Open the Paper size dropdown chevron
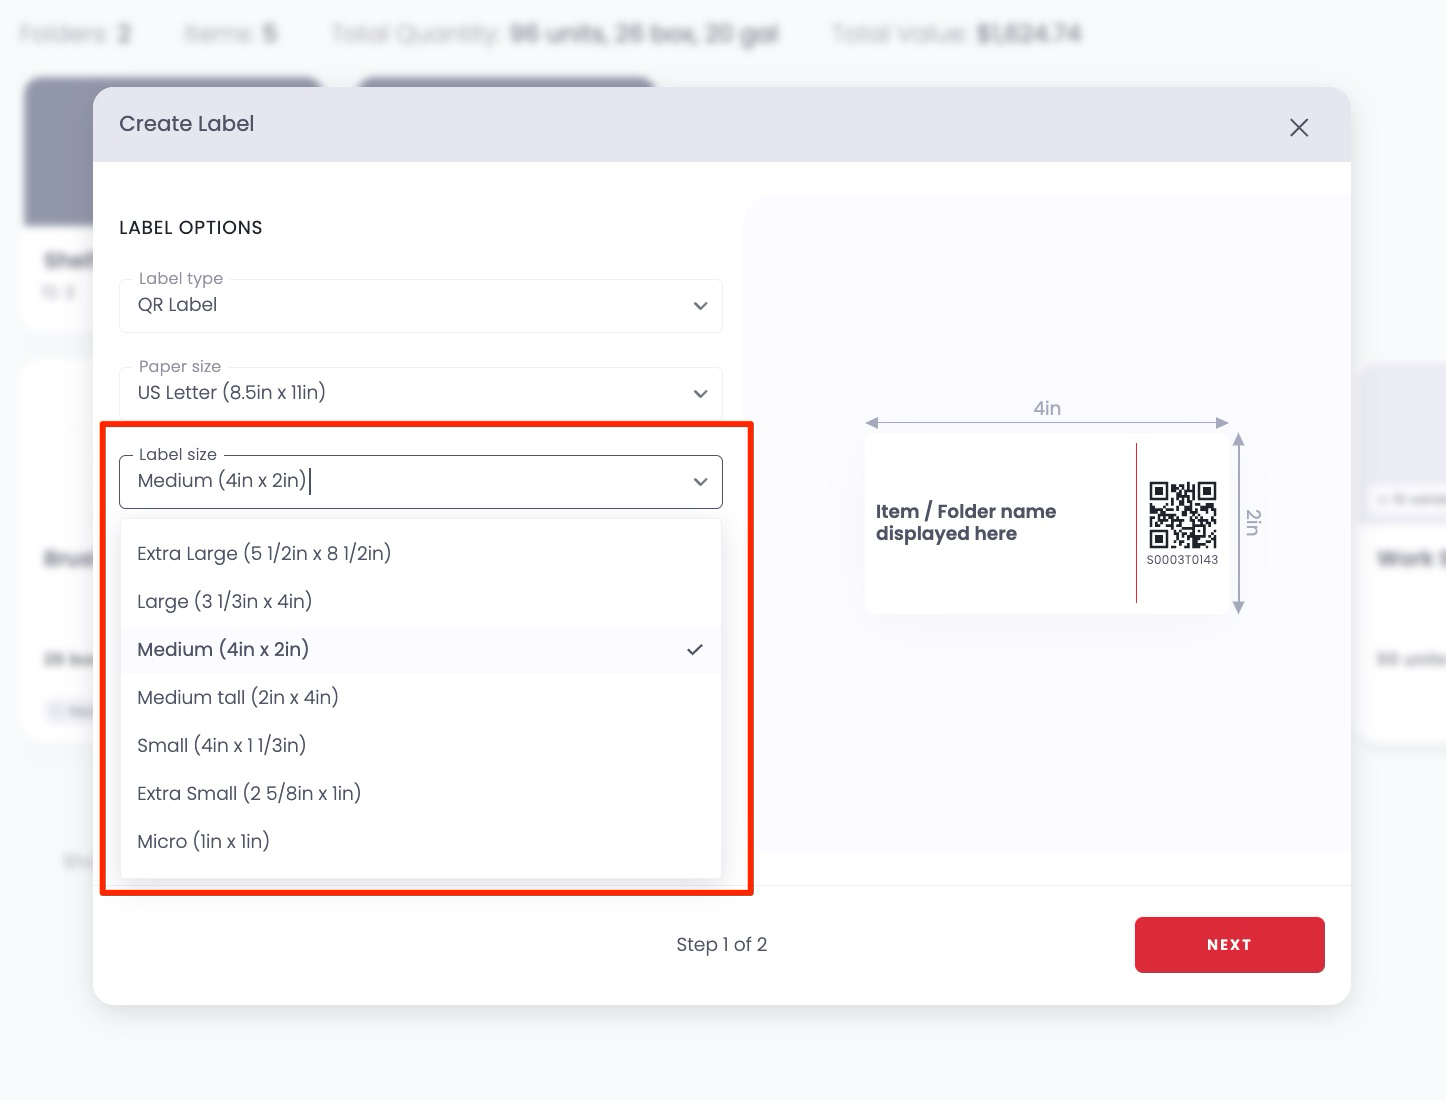 click(700, 394)
